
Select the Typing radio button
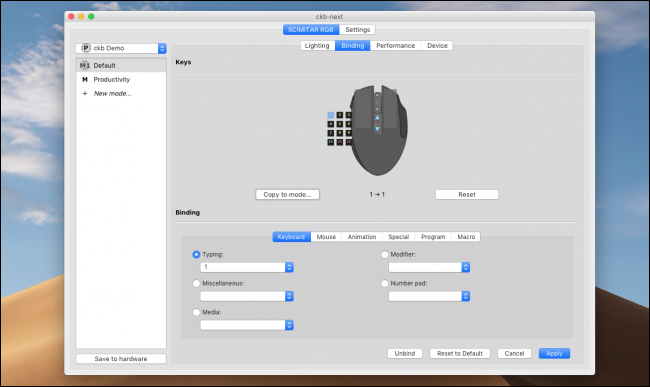pos(196,254)
